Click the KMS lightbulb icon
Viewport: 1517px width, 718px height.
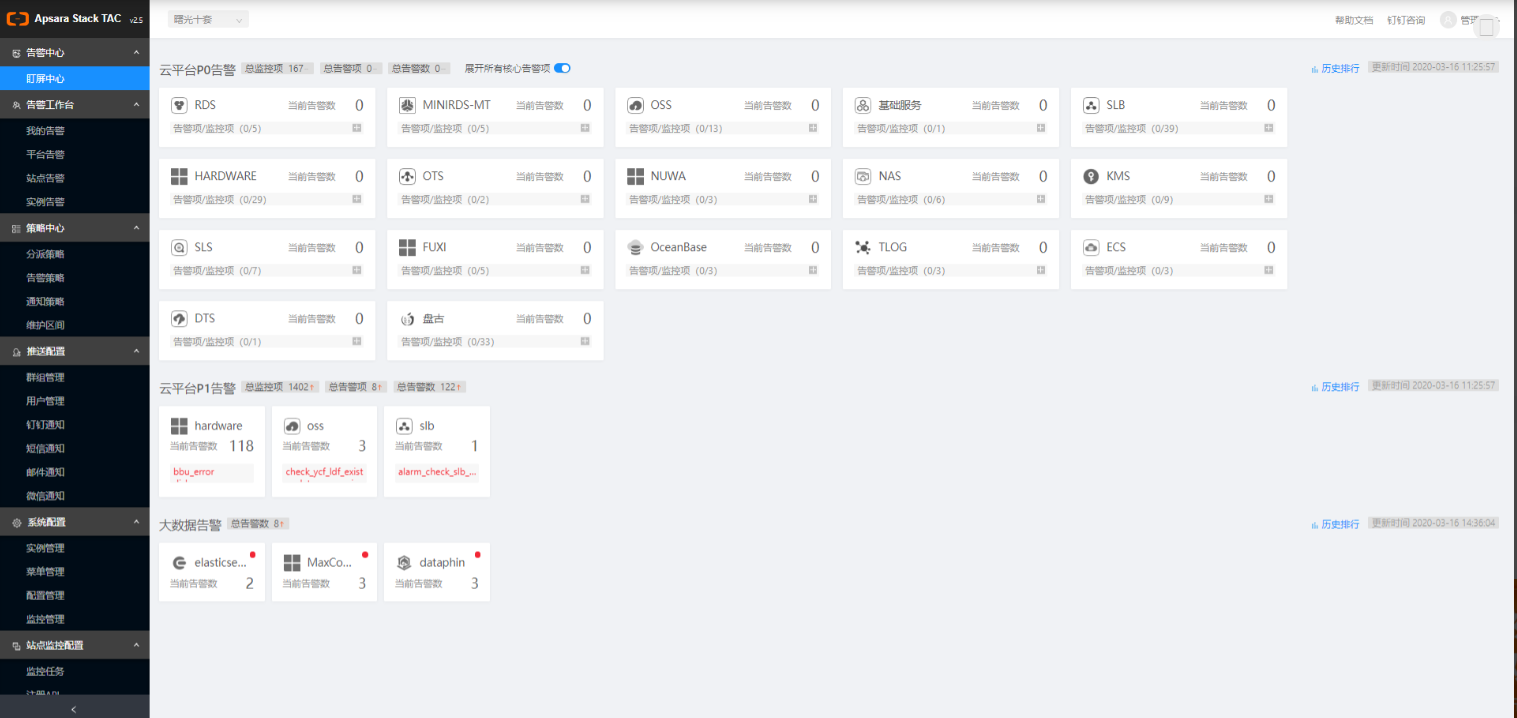coord(1091,176)
